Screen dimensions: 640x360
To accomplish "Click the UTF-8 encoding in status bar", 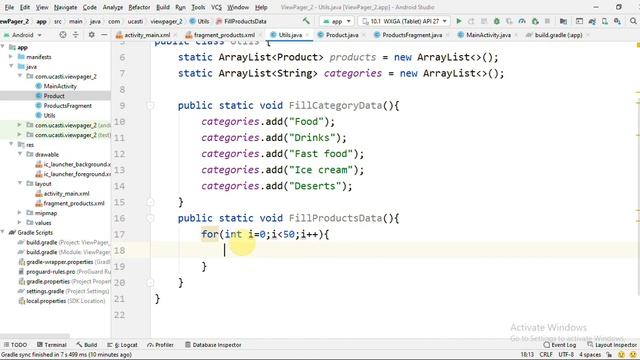I will pyautogui.click(x=566, y=355).
